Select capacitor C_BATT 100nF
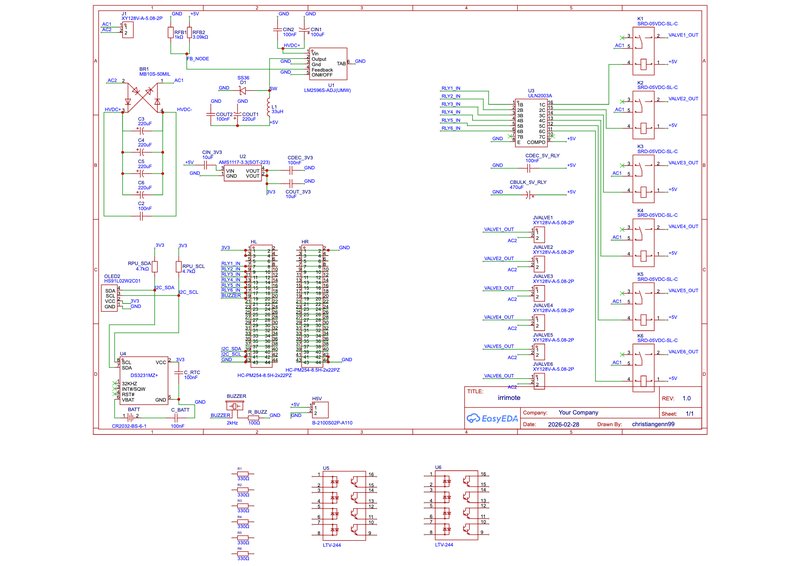Screen dimensions: 800x566 pyautogui.click(x=178, y=417)
